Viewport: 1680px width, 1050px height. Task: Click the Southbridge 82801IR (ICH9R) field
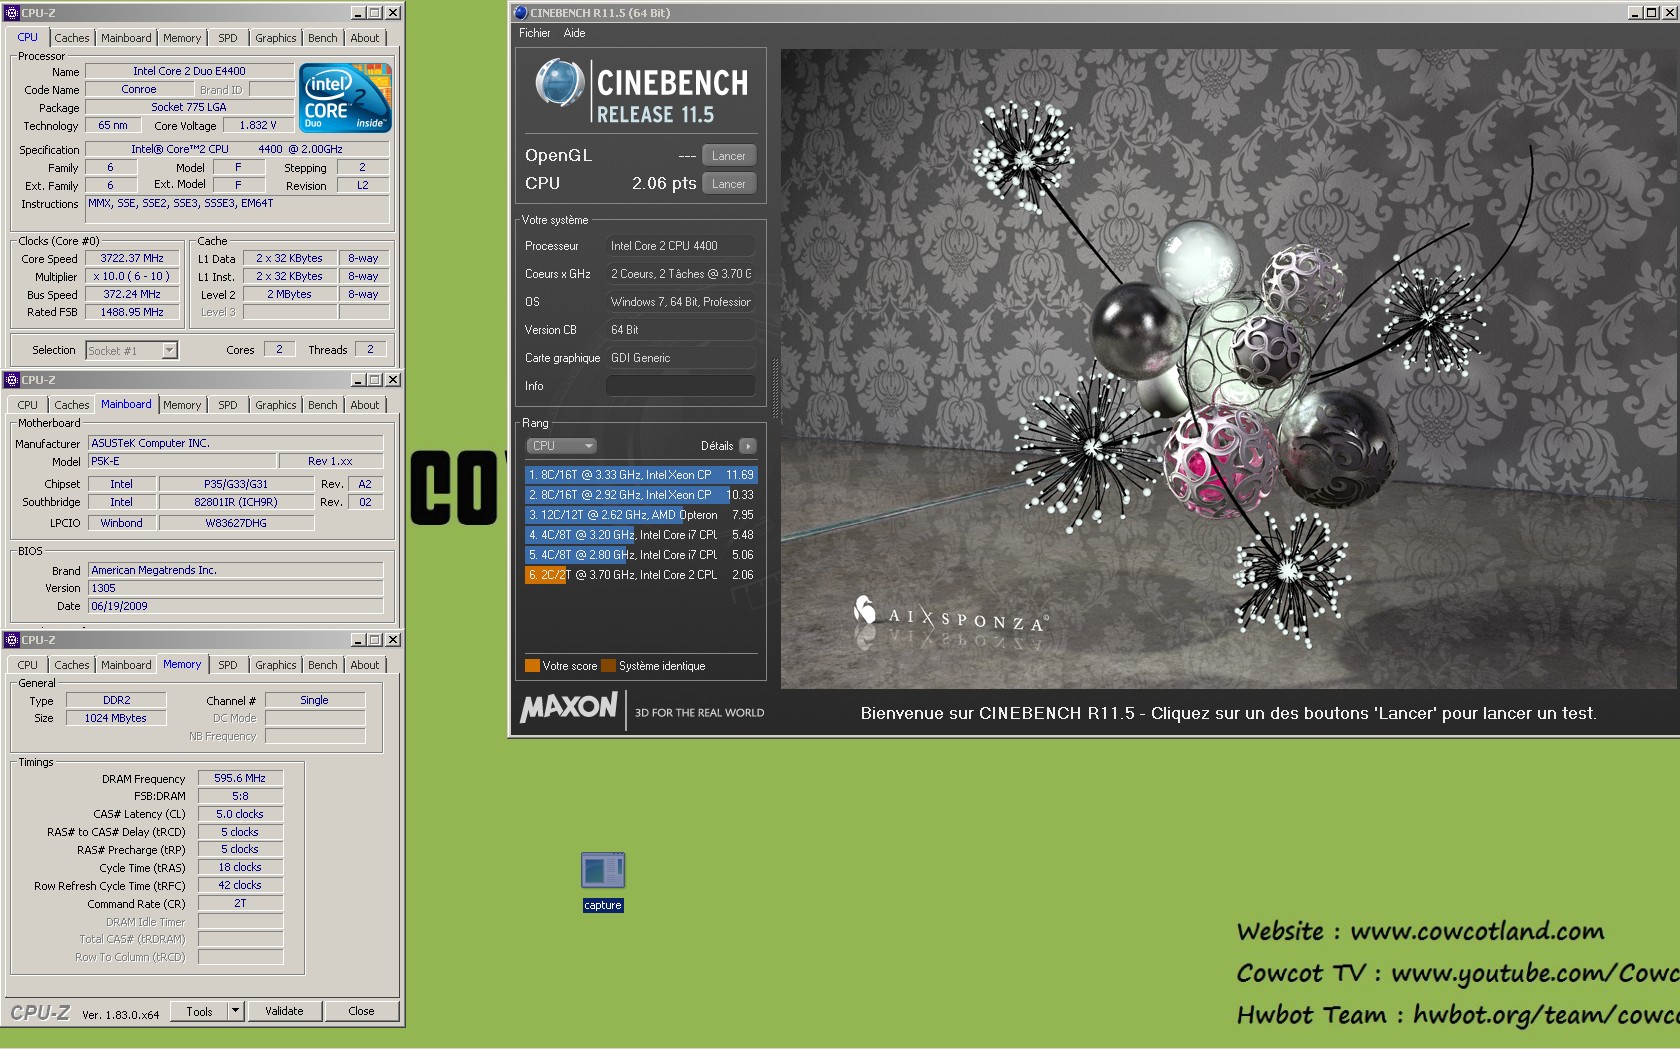point(236,502)
